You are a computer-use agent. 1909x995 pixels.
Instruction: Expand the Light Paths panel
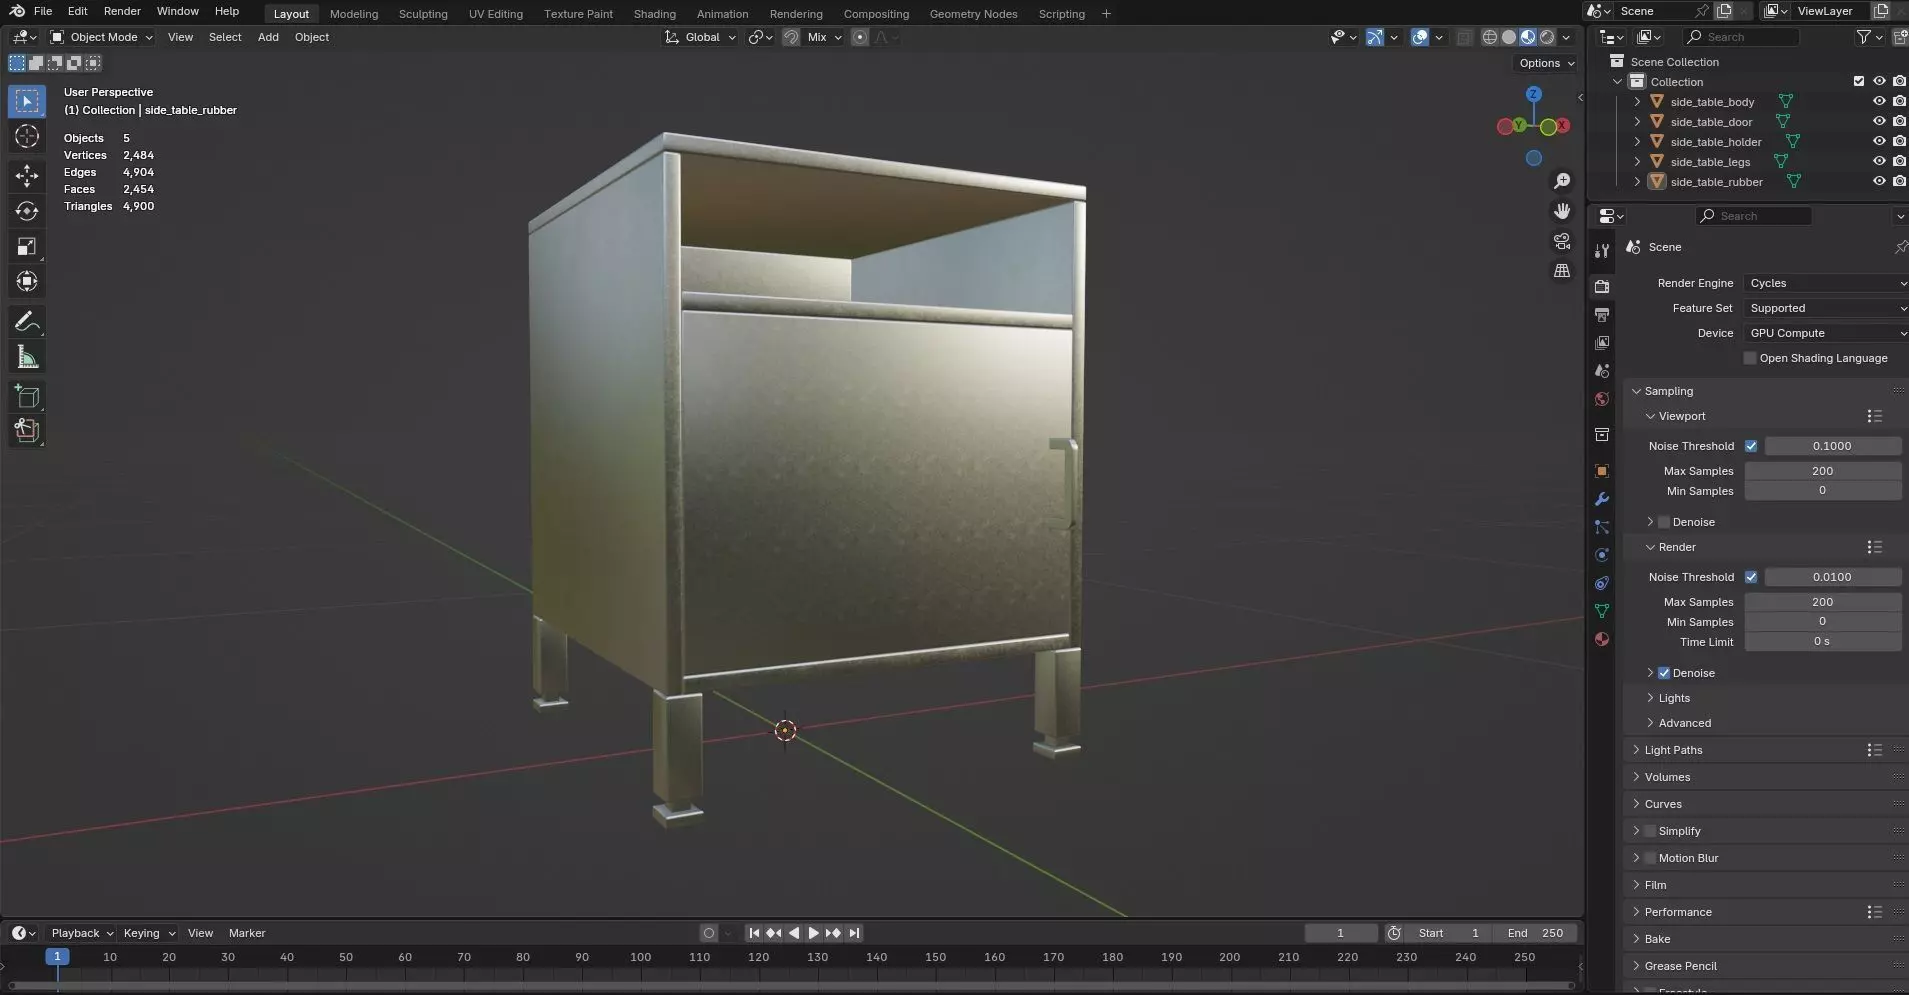1673,750
